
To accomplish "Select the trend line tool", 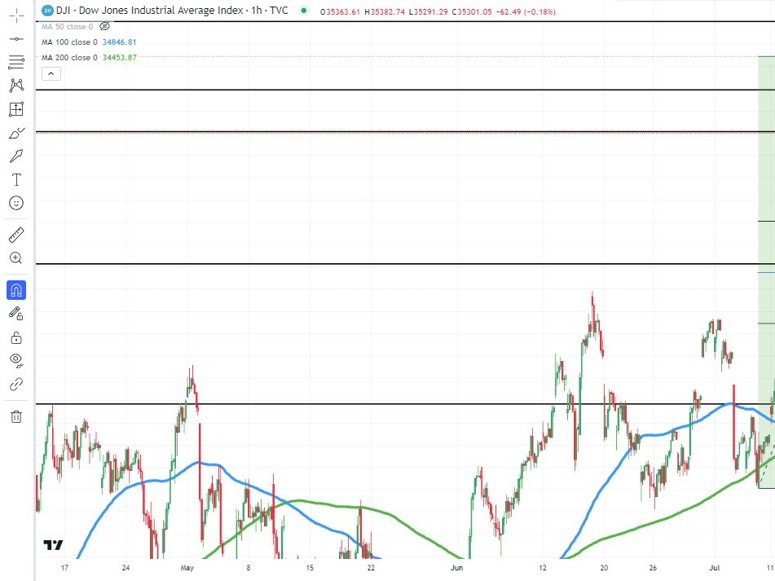I will pyautogui.click(x=16, y=39).
